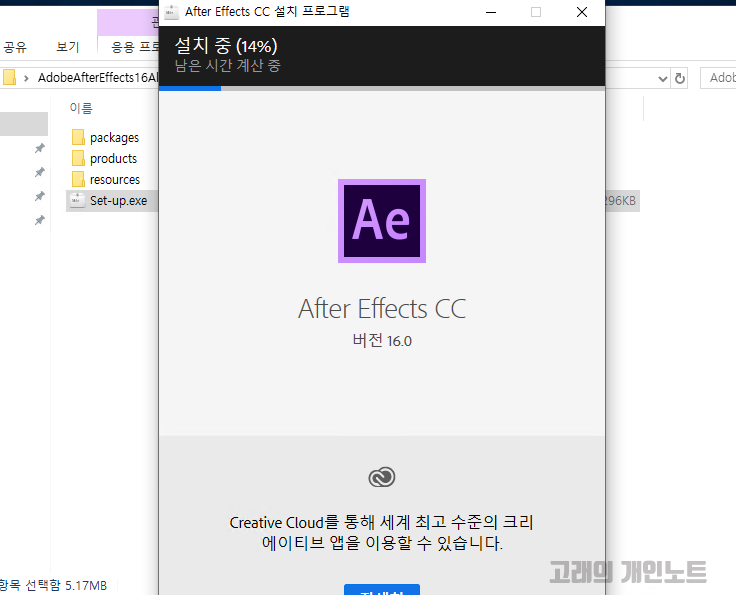
Task: Click the last quick access pin icon
Action: [x=40, y=220]
